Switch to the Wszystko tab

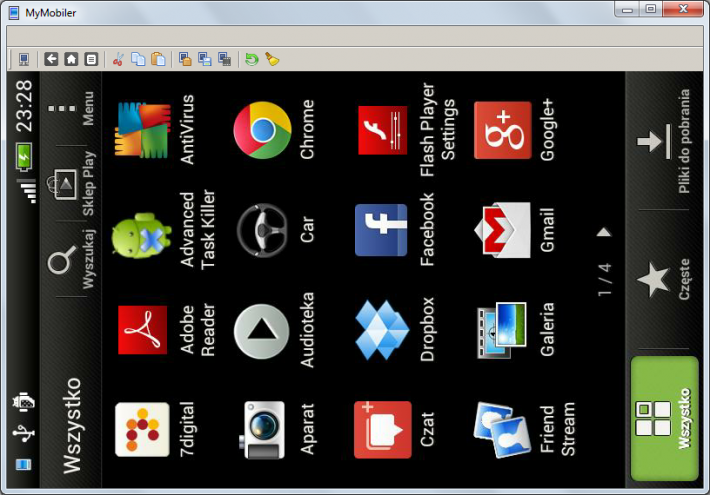(x=664, y=418)
